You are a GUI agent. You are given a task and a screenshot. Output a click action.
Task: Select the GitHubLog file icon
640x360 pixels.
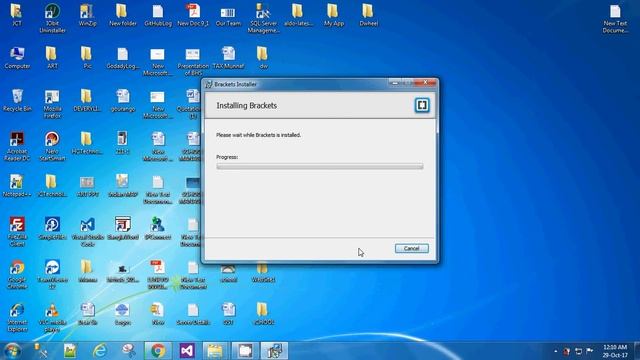pos(158,15)
